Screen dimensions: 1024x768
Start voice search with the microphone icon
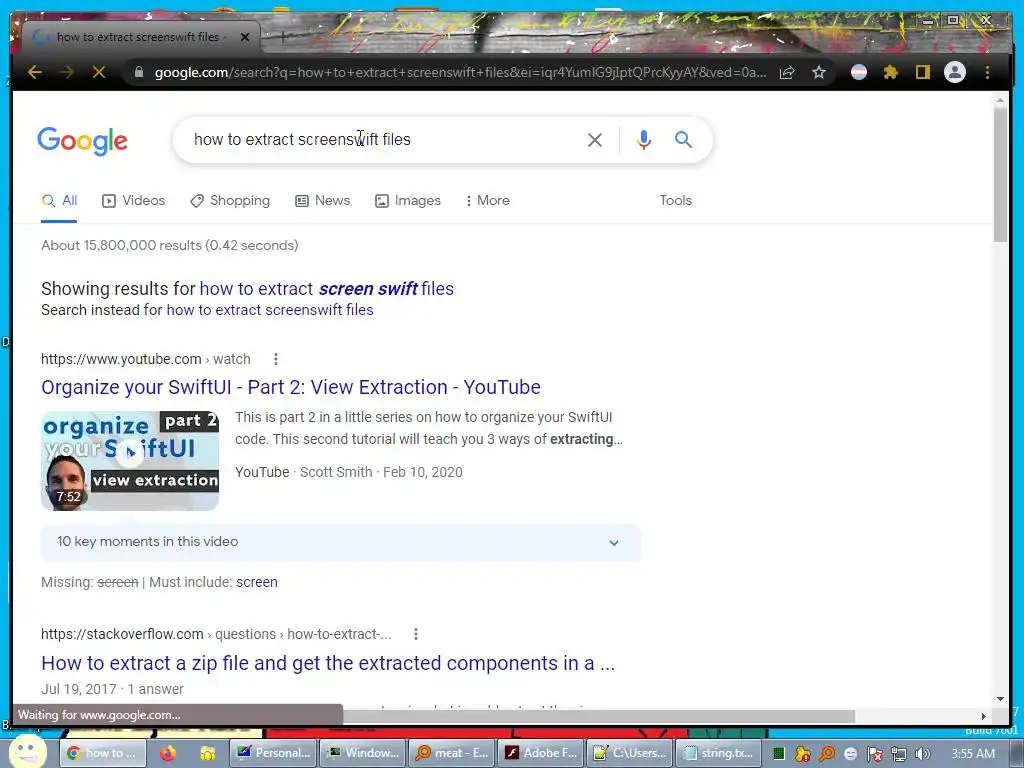[x=643, y=140]
